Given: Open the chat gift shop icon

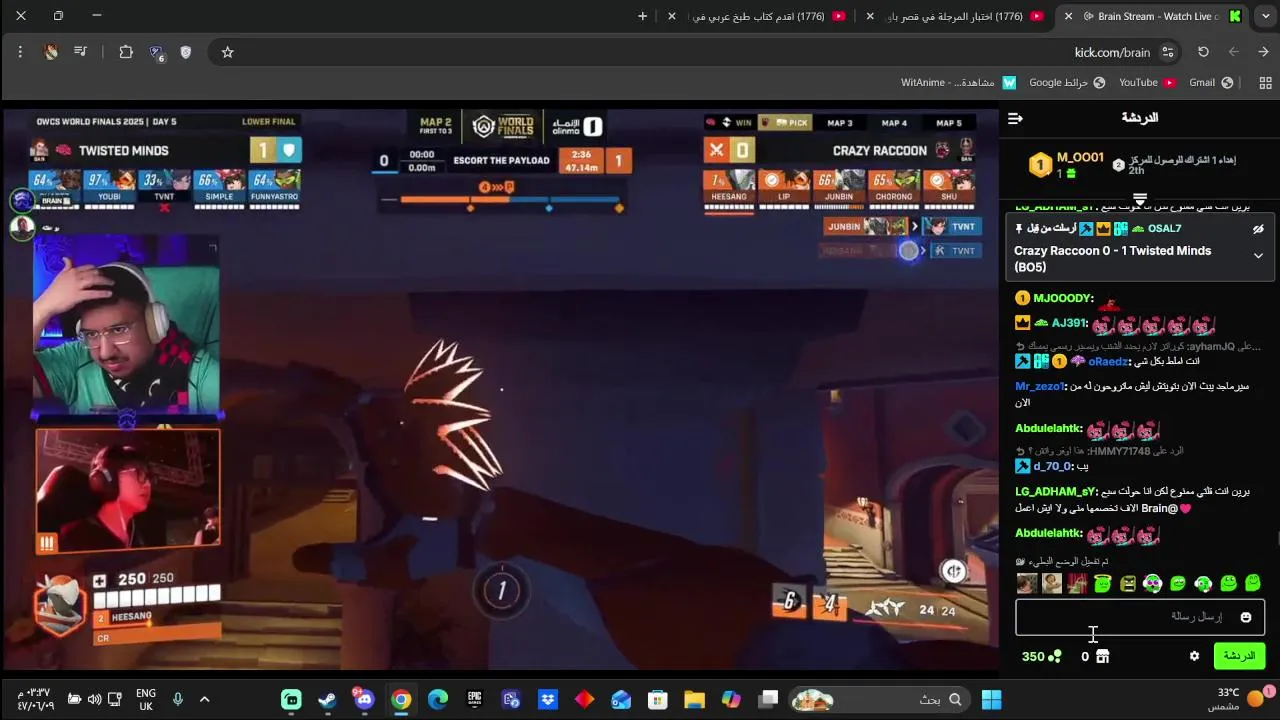Looking at the screenshot, I should pyautogui.click(x=1102, y=657).
